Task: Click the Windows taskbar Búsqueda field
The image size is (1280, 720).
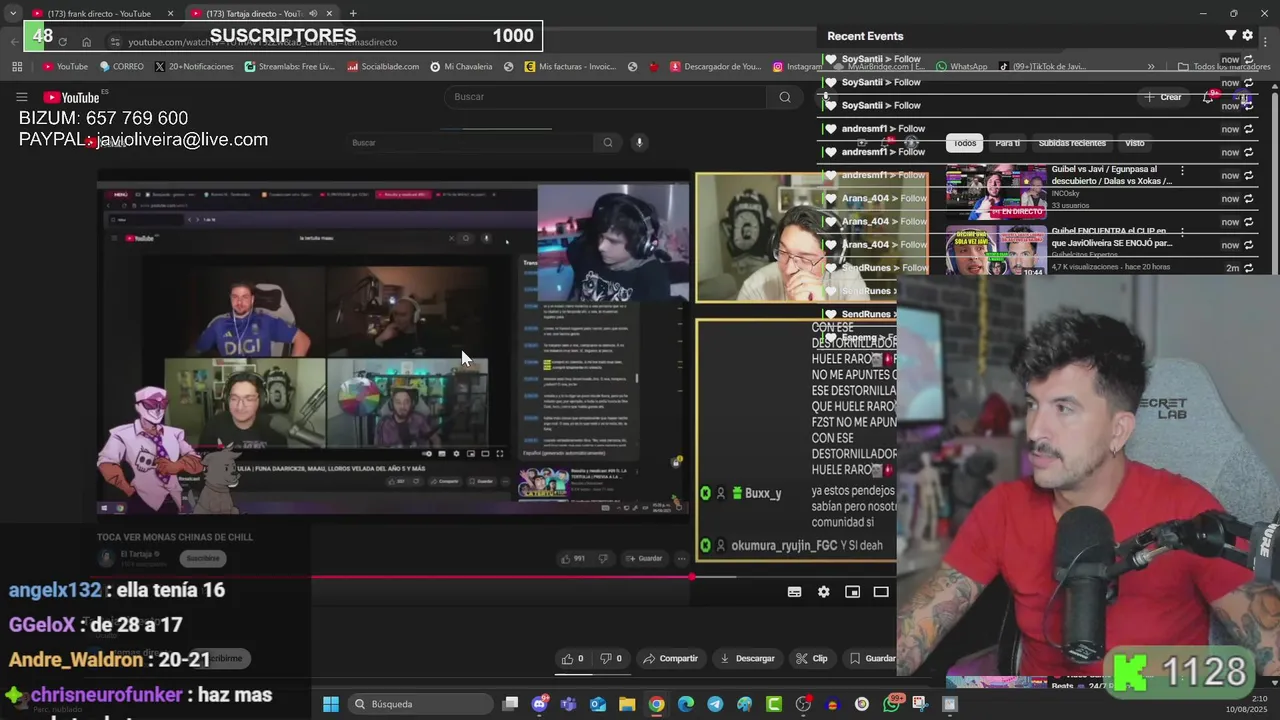Action: click(x=420, y=704)
